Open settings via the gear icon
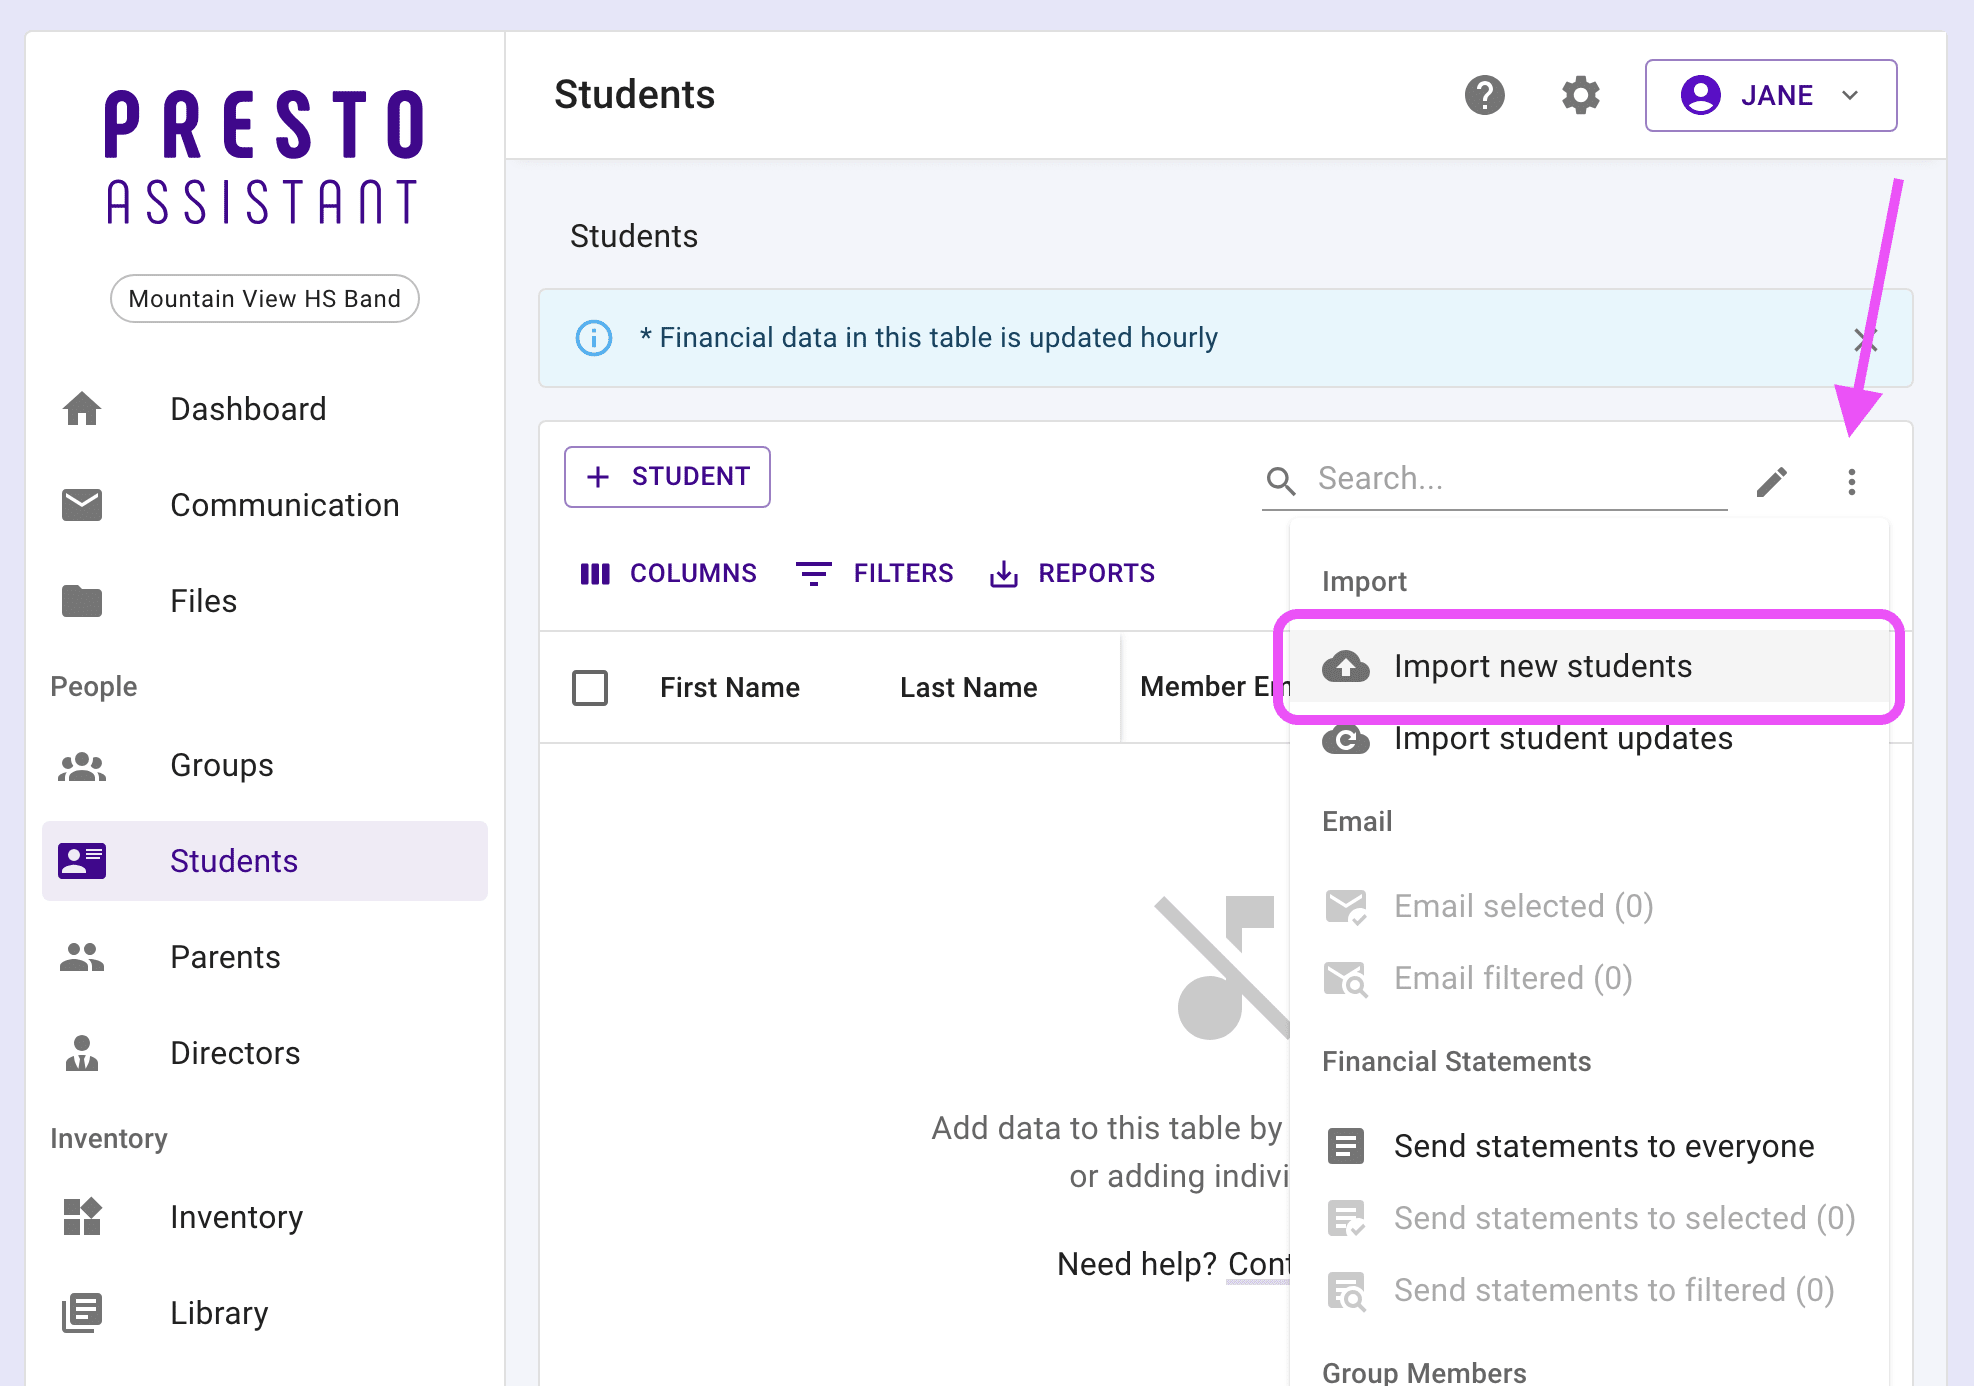 (x=1580, y=96)
